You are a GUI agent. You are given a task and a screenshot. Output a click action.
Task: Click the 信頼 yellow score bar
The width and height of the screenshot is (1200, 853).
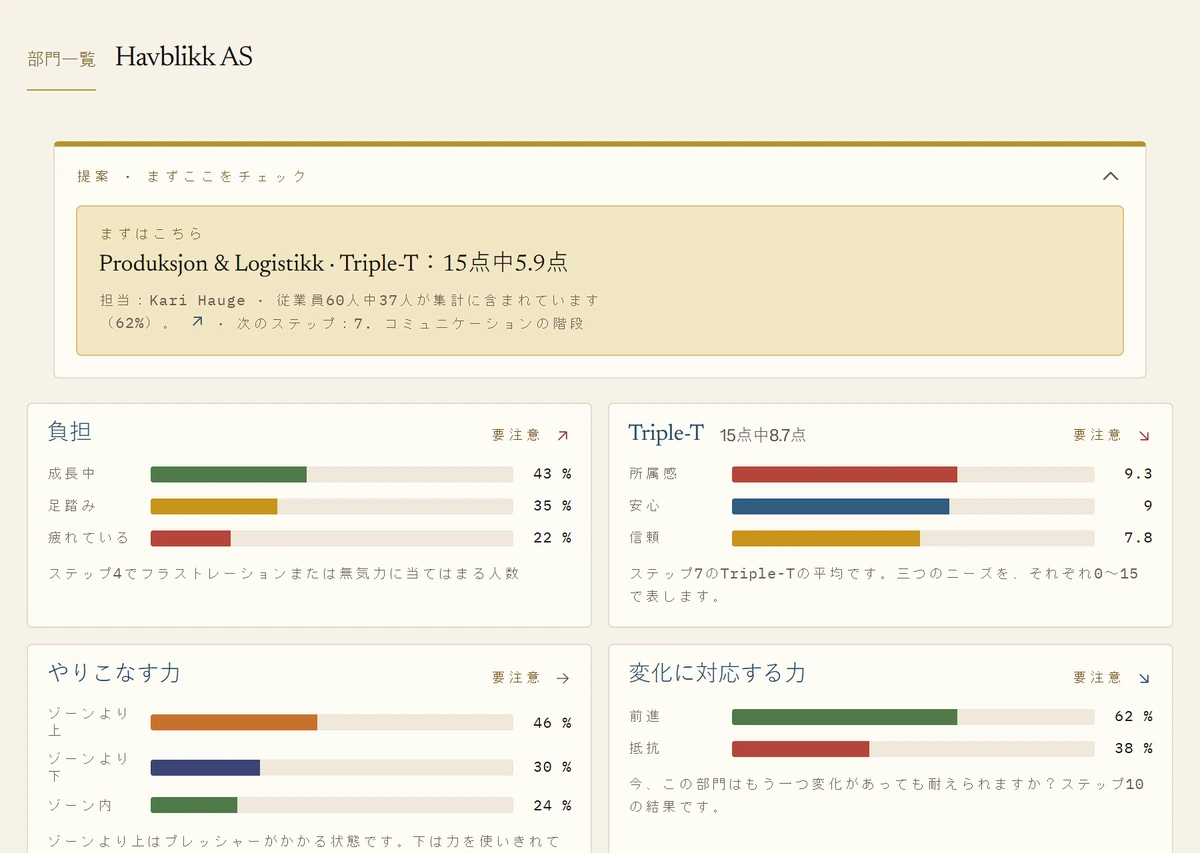pyautogui.click(x=826, y=538)
